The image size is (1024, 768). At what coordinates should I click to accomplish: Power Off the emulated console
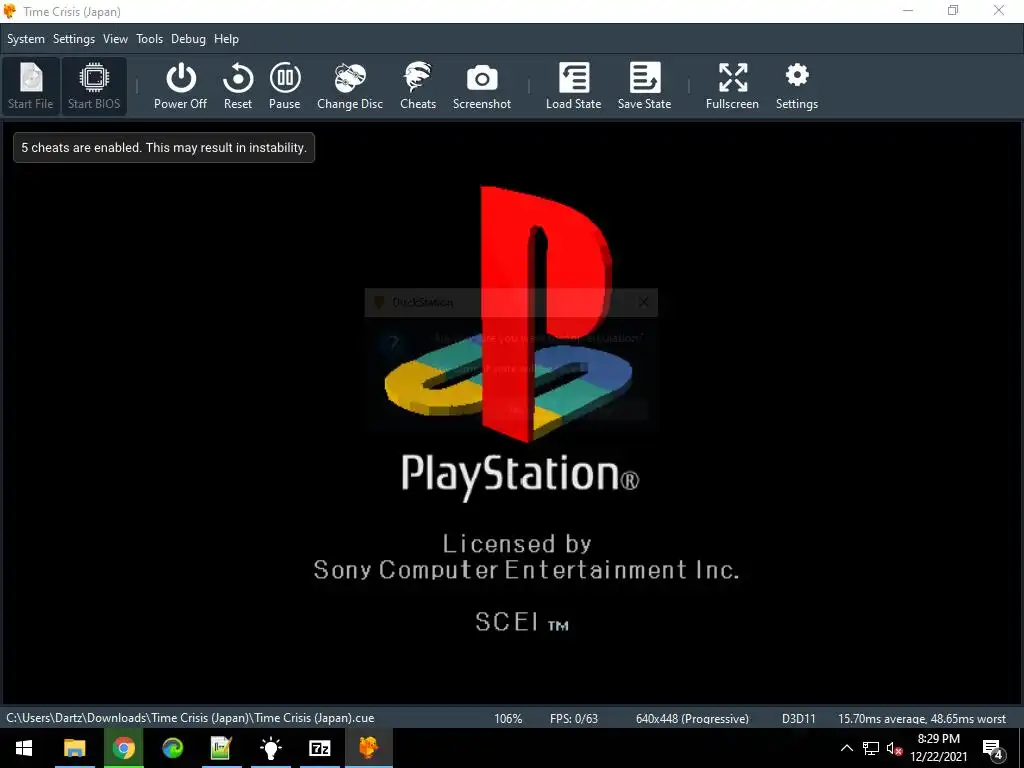180,86
